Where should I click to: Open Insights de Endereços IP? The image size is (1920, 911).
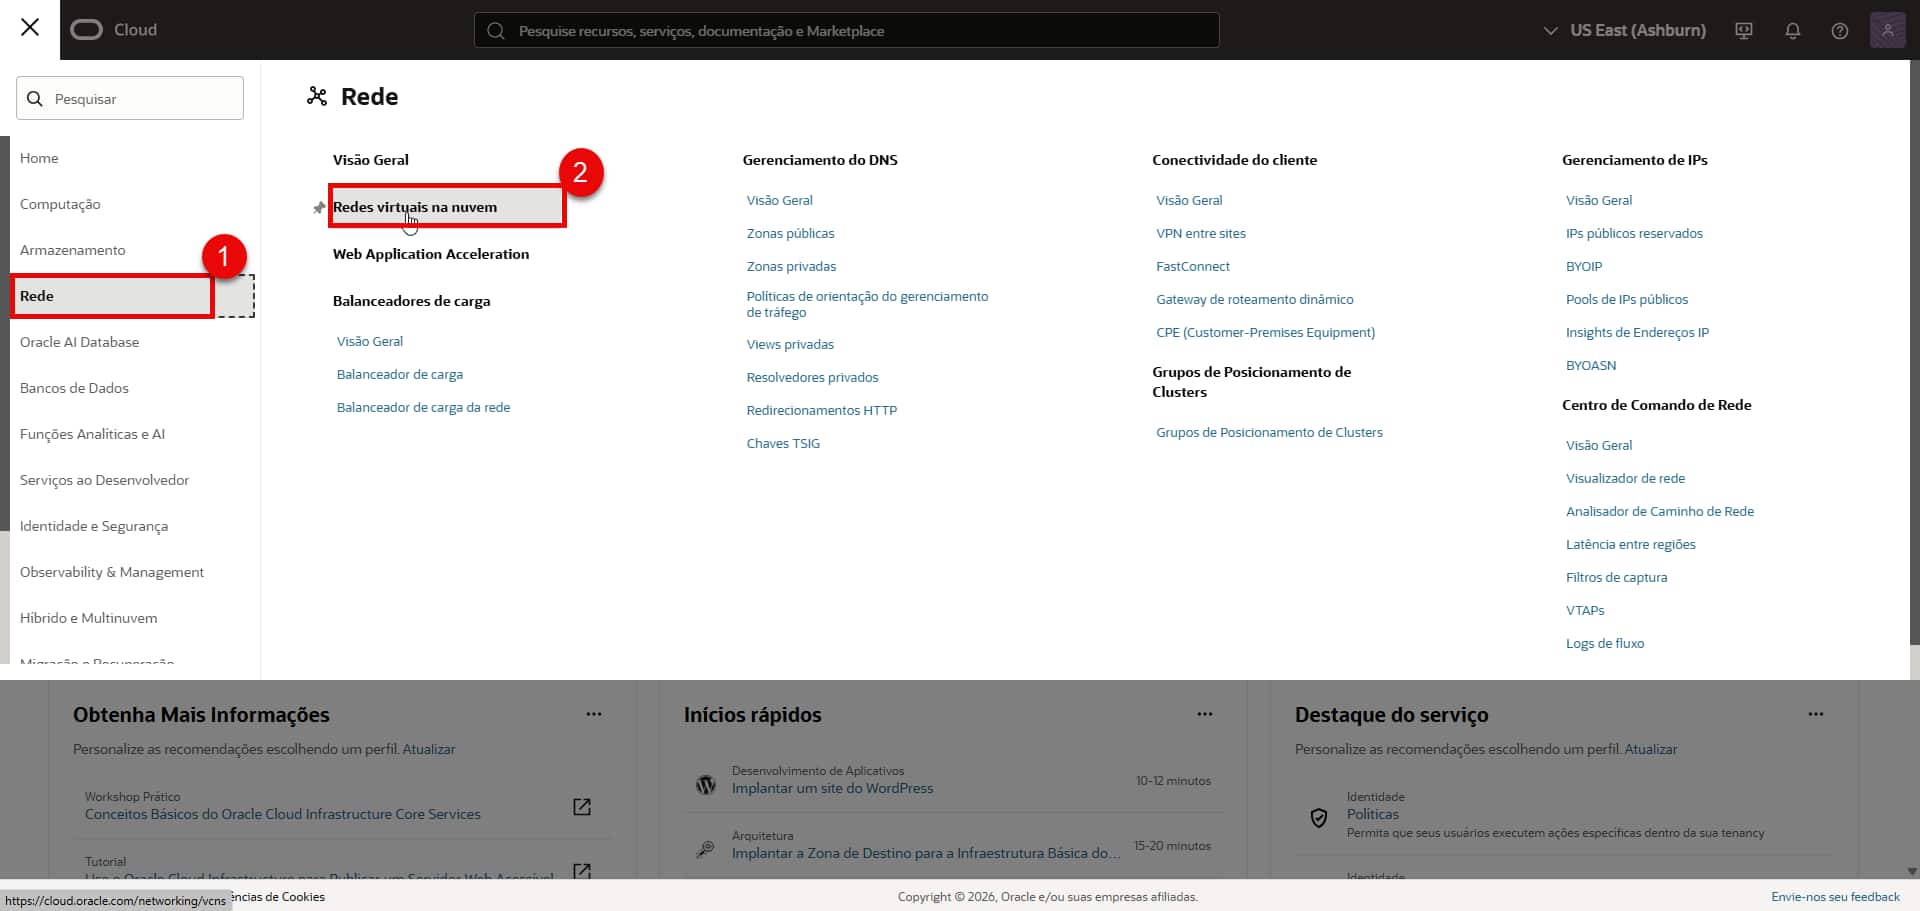[x=1638, y=332]
